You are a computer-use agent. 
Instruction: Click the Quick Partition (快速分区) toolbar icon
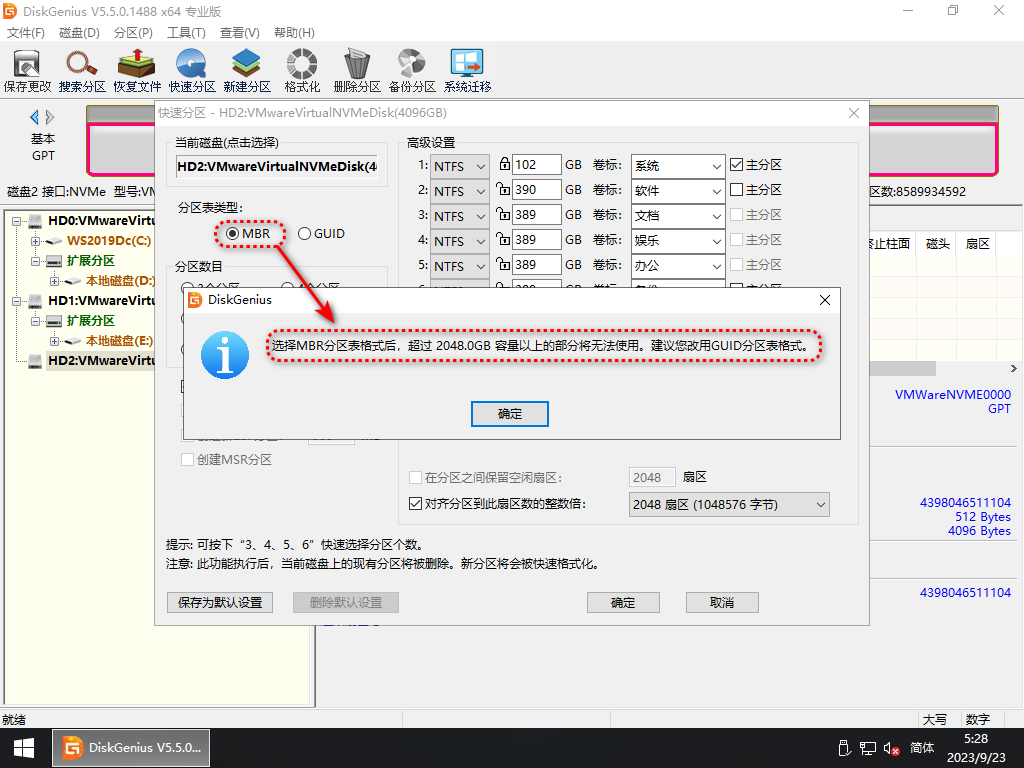pyautogui.click(x=192, y=71)
